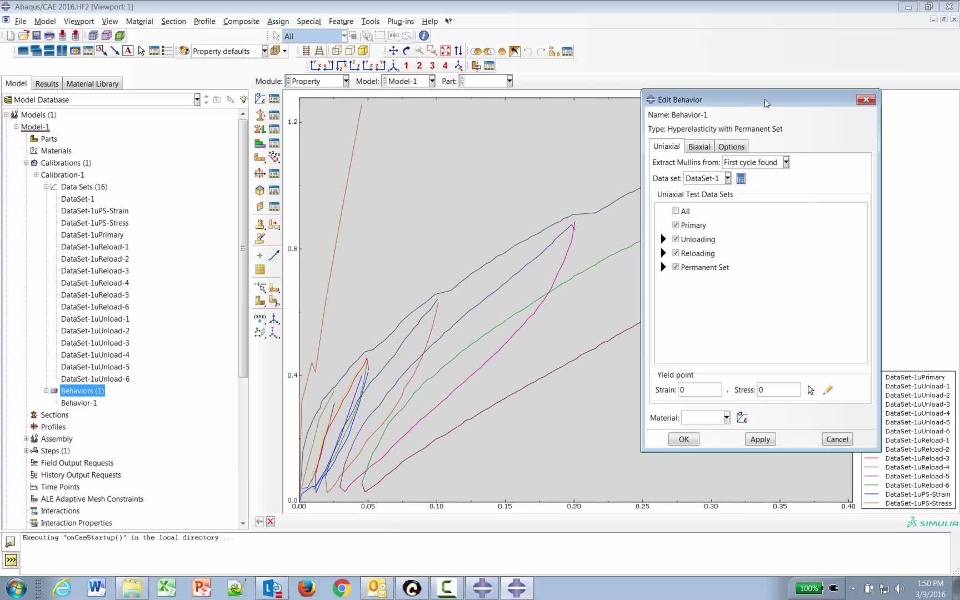
Task: Open the Module dropdown
Action: (x=346, y=81)
